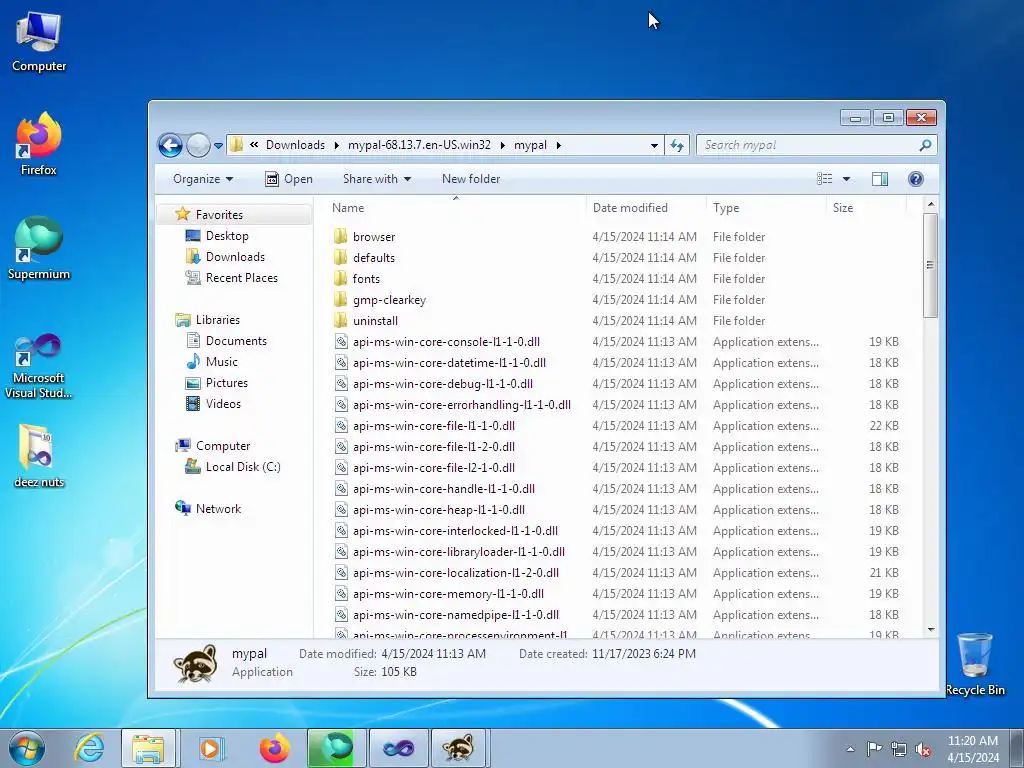Viewport: 1024px width, 768px height.
Task: Open the Supermium desktop shortcut
Action: coord(39,248)
